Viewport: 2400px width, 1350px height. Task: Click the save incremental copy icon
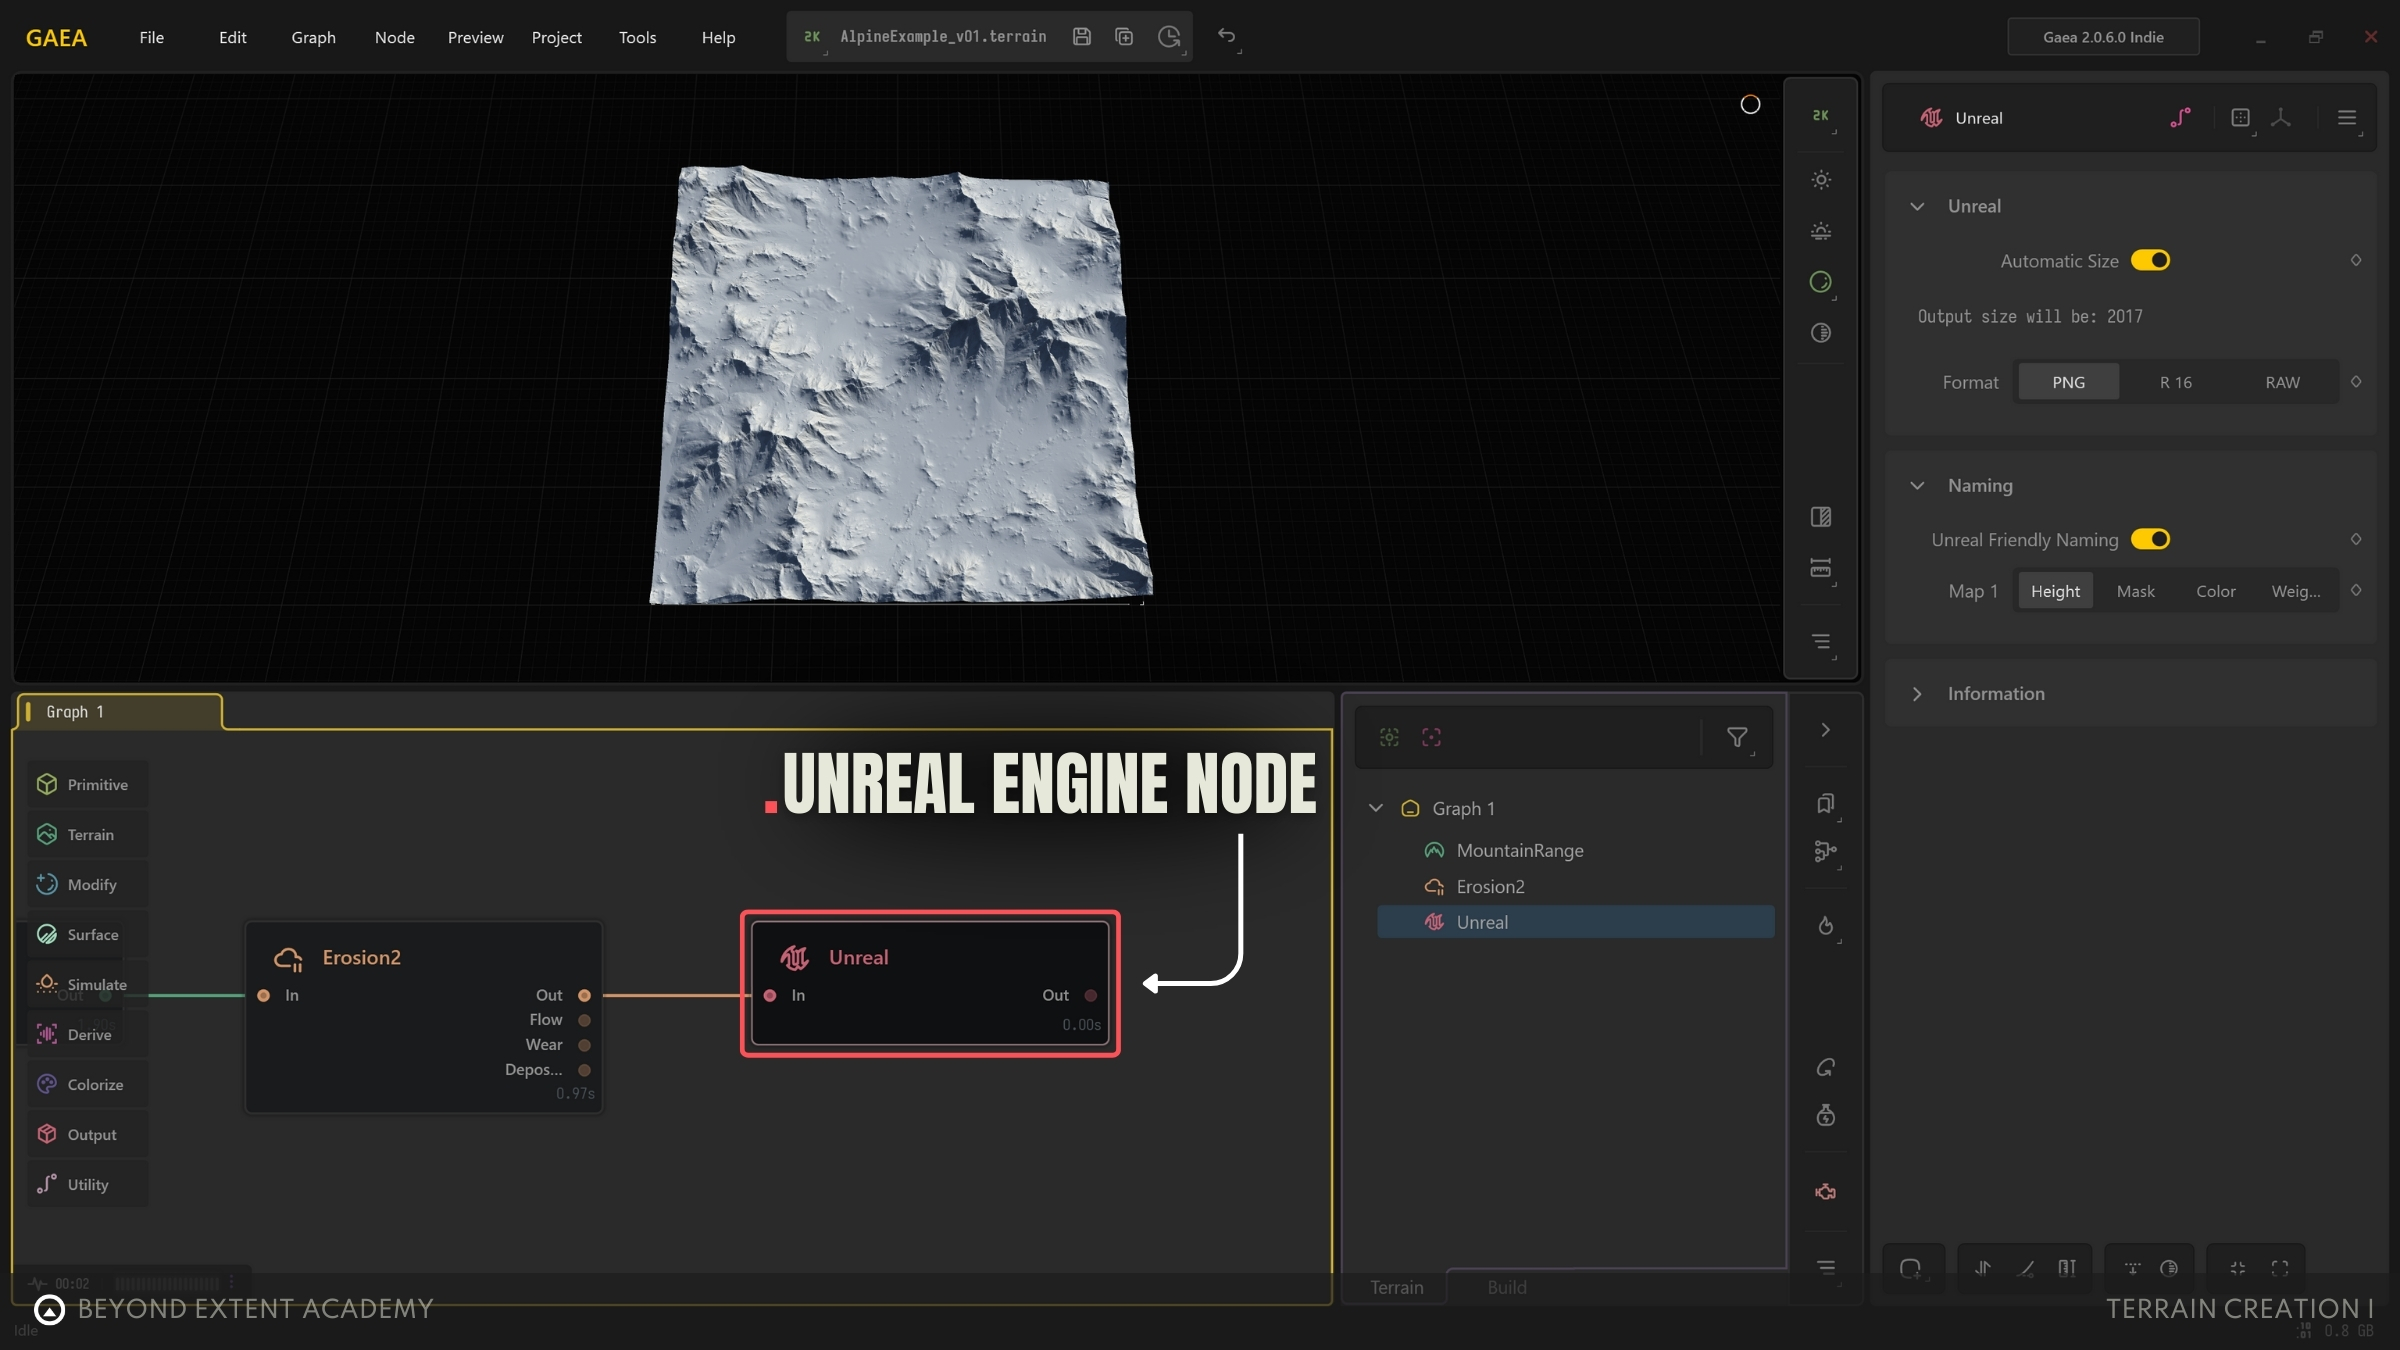[1124, 37]
